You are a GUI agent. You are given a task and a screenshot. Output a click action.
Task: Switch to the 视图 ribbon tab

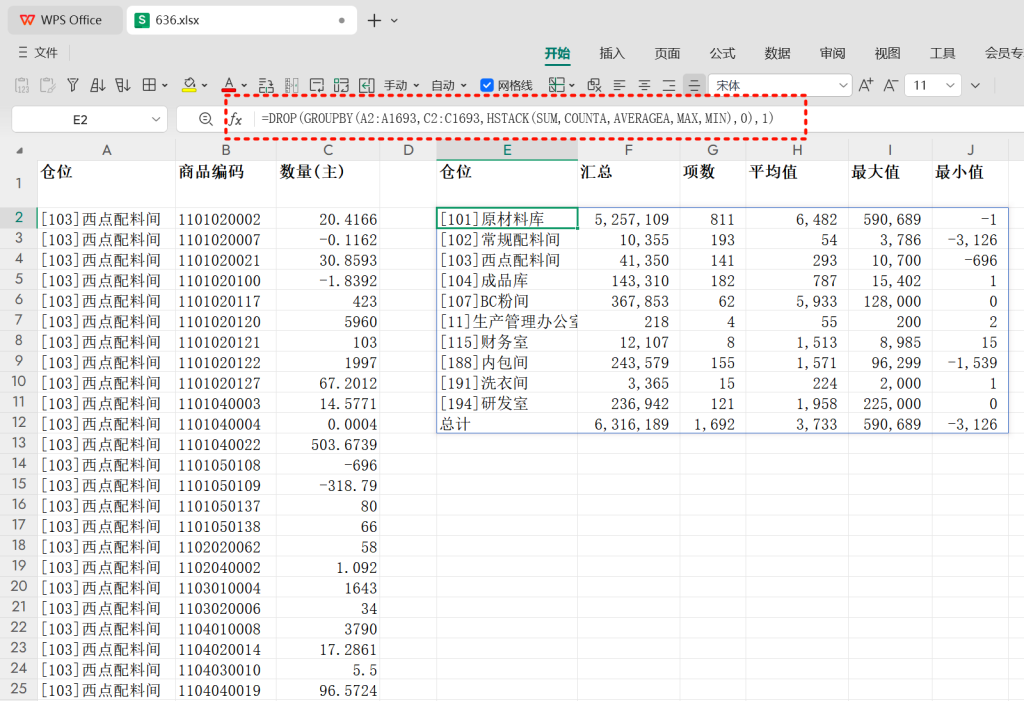click(888, 53)
